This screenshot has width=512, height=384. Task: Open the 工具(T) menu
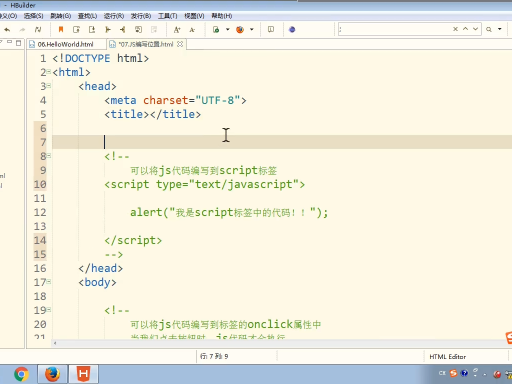[168, 16]
